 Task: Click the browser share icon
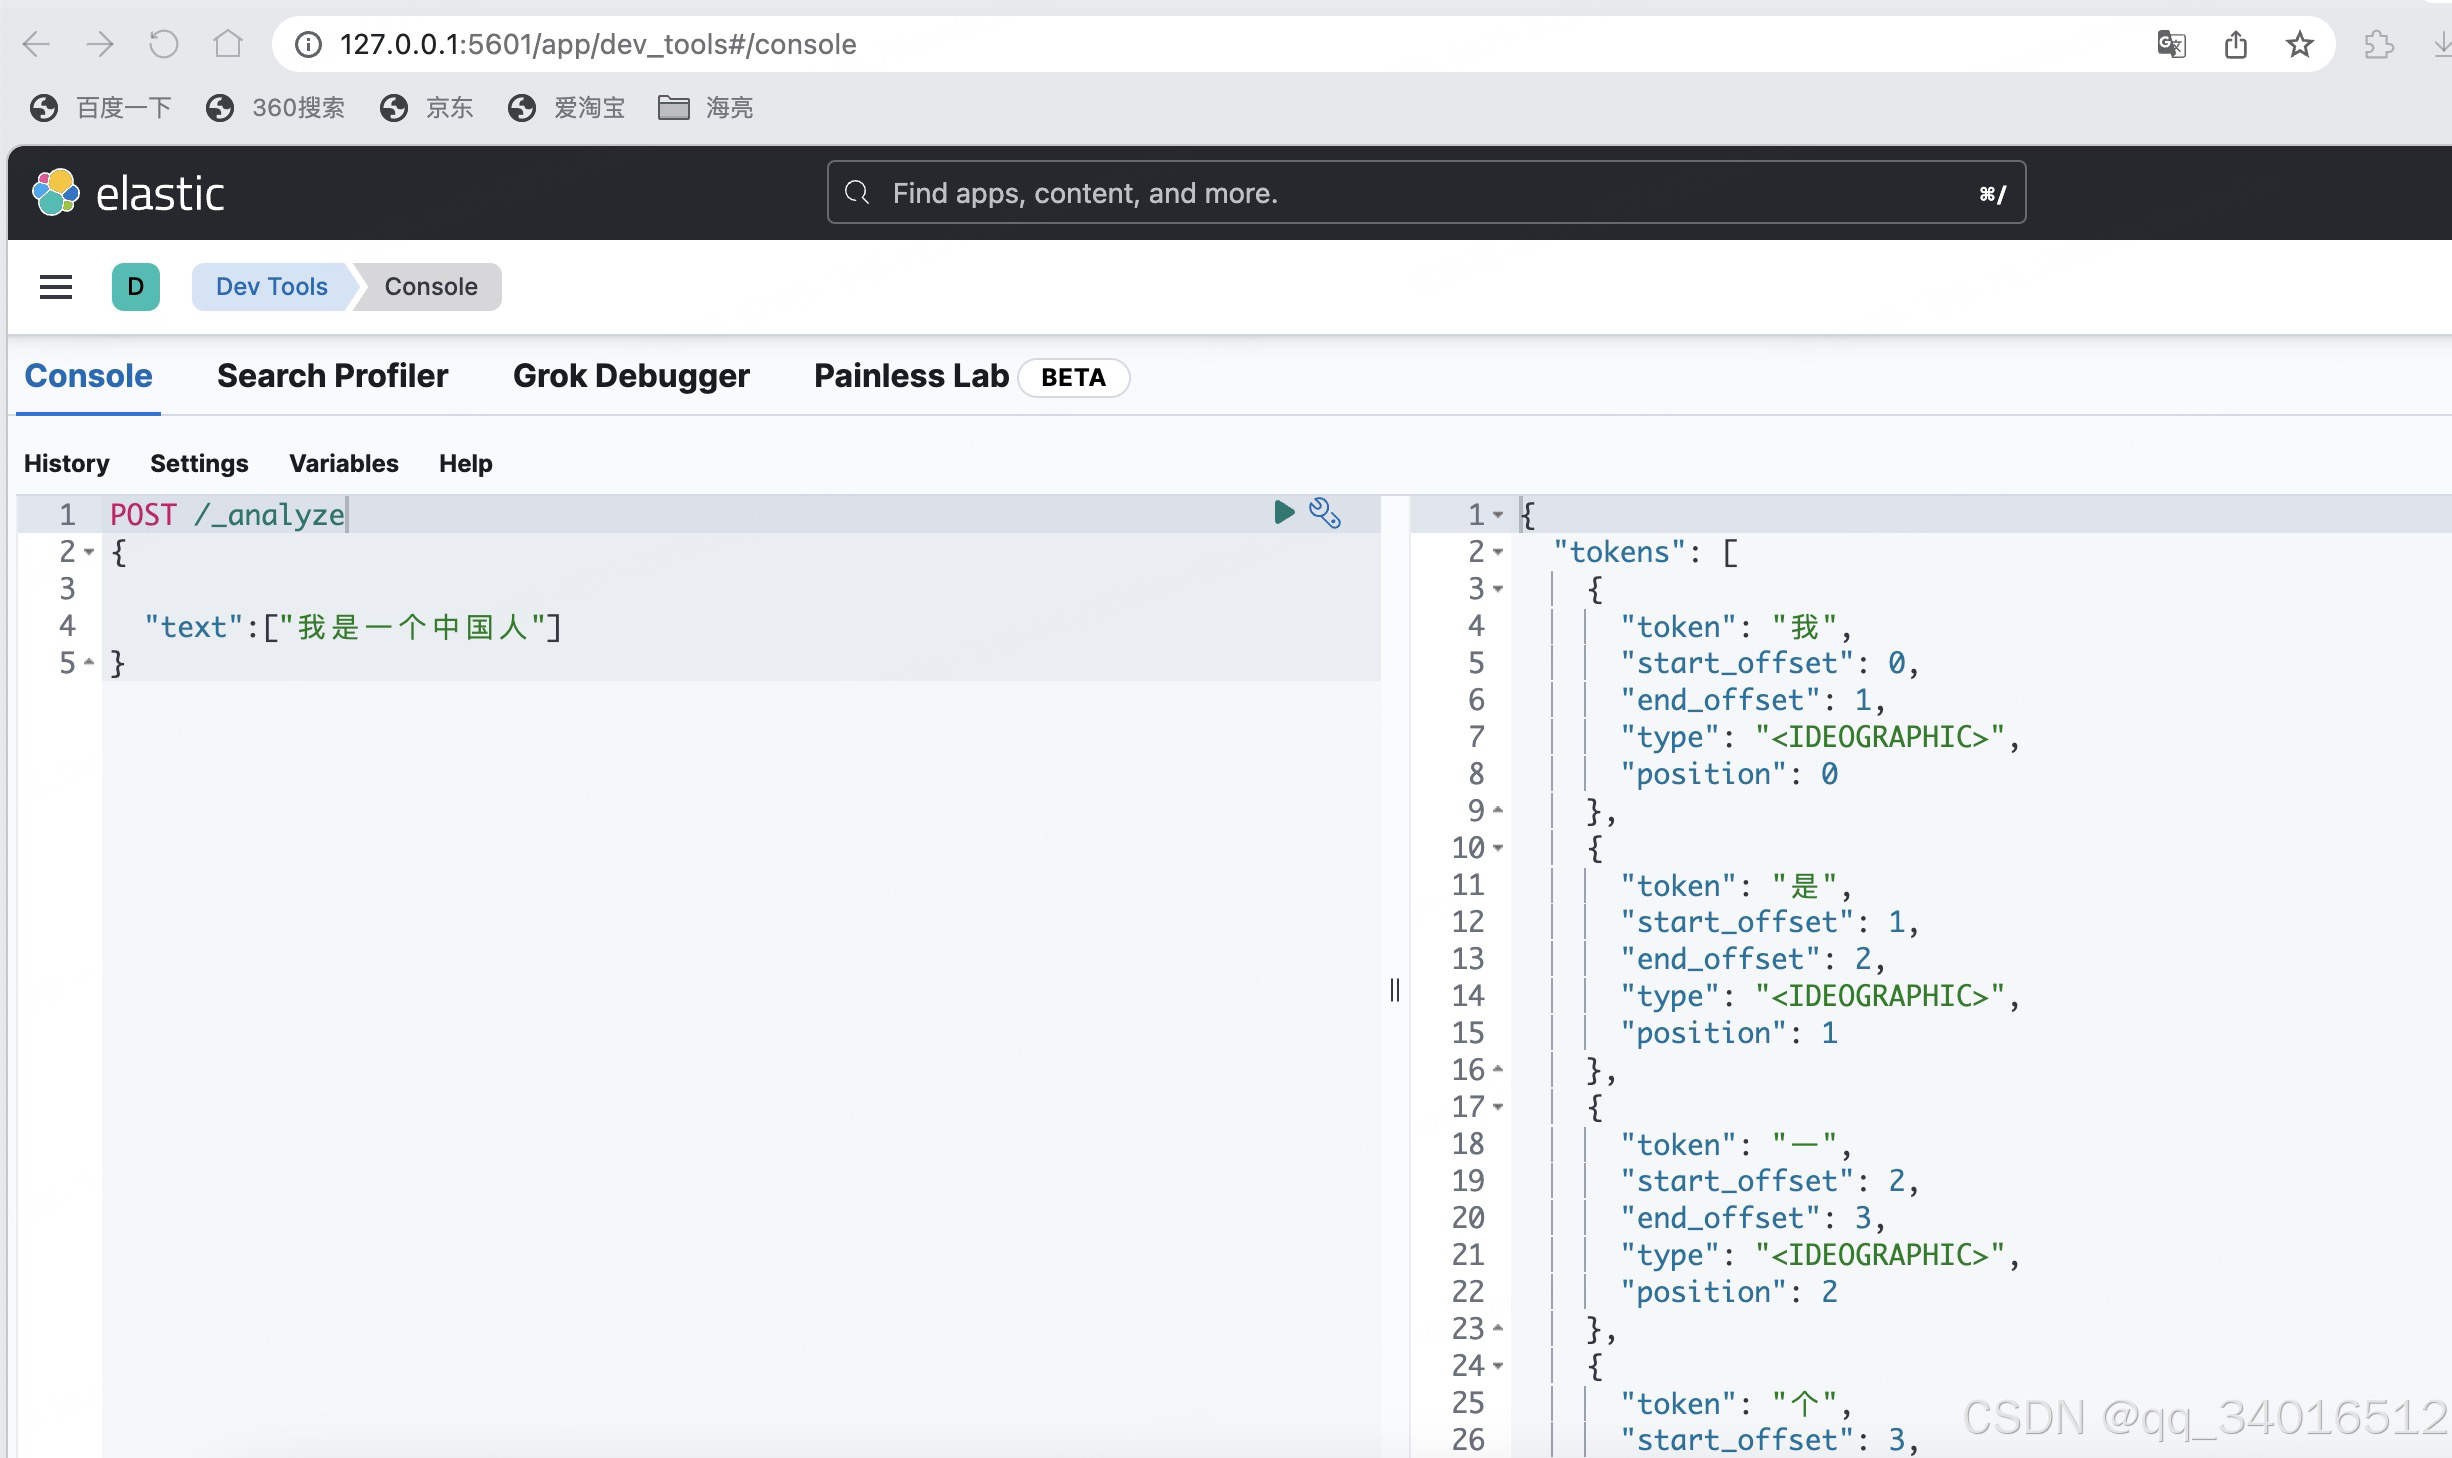[x=2236, y=45]
